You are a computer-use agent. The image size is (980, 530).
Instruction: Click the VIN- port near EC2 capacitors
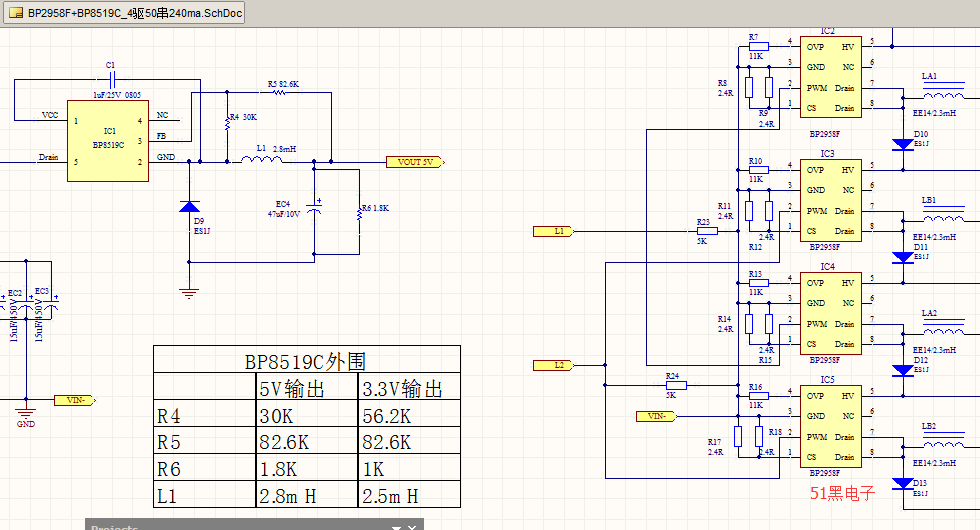point(74,400)
